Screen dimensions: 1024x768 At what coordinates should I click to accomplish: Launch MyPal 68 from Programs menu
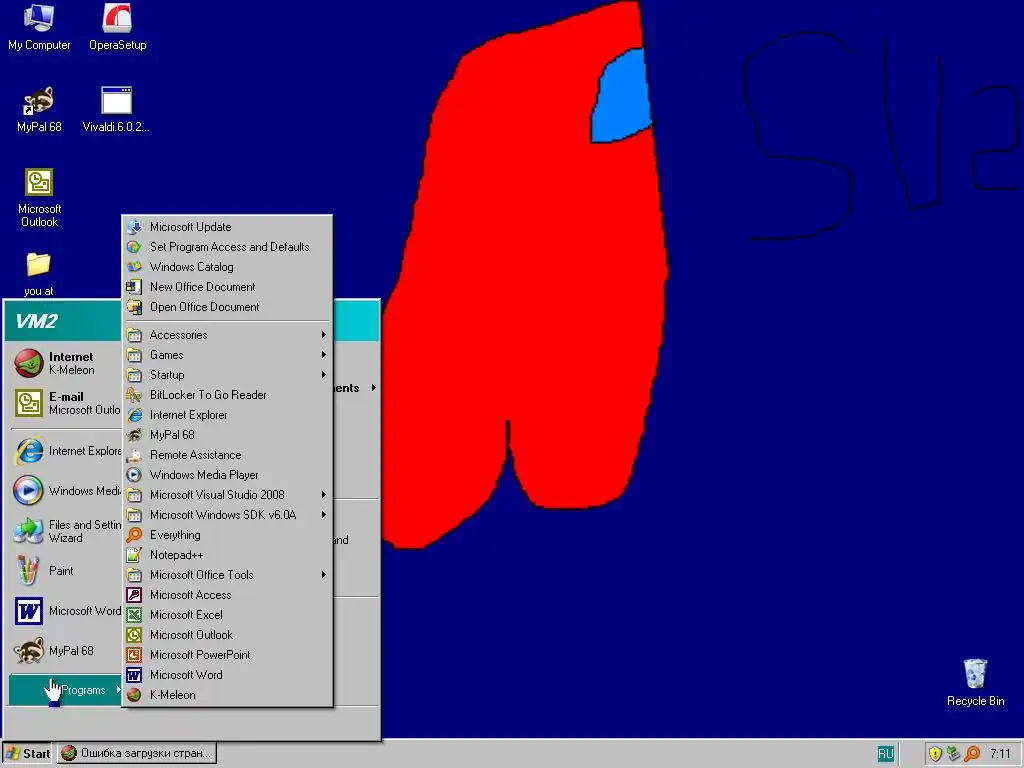click(228, 435)
